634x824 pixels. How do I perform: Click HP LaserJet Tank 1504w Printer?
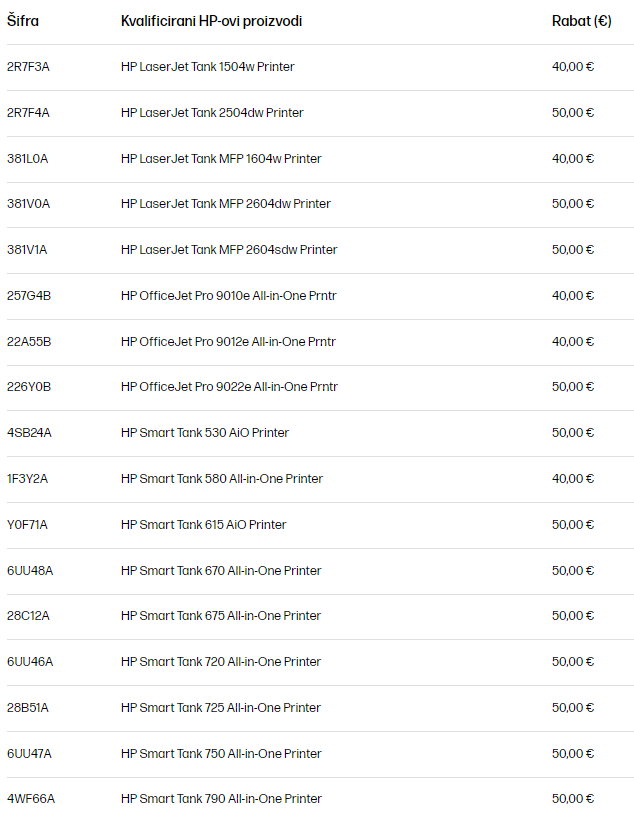[x=208, y=67]
